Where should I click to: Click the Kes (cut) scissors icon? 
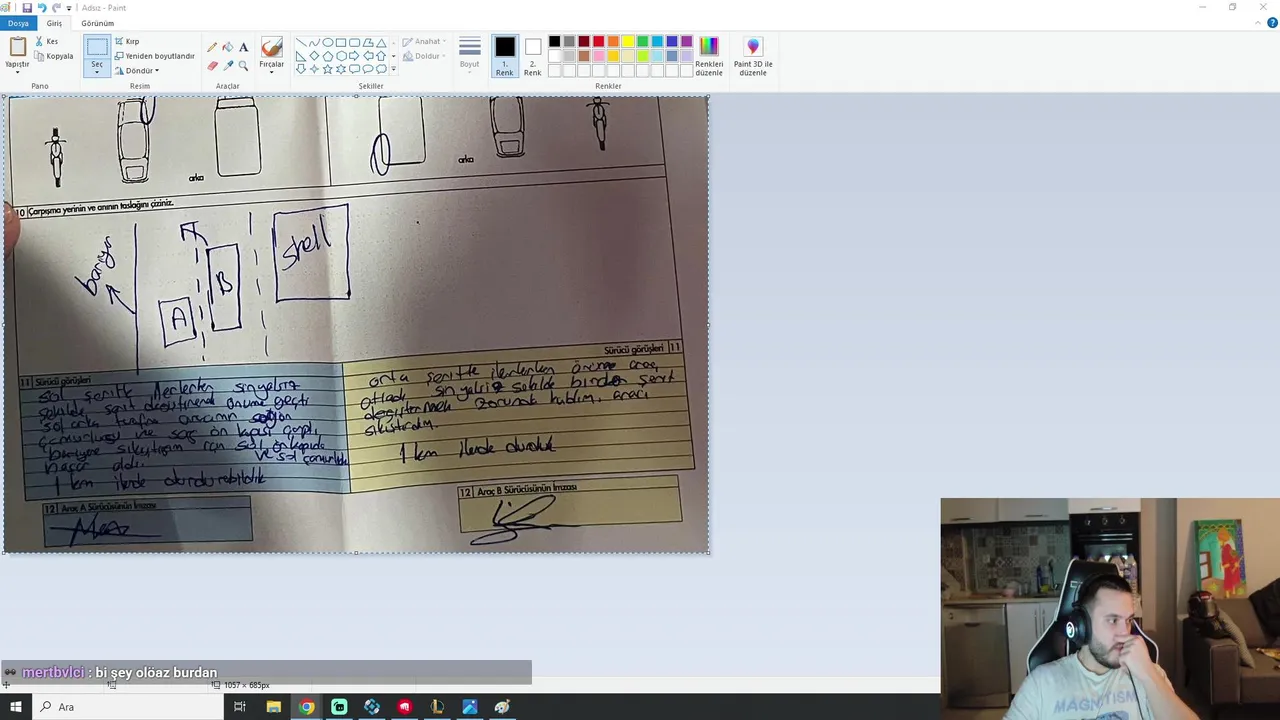pos(39,41)
